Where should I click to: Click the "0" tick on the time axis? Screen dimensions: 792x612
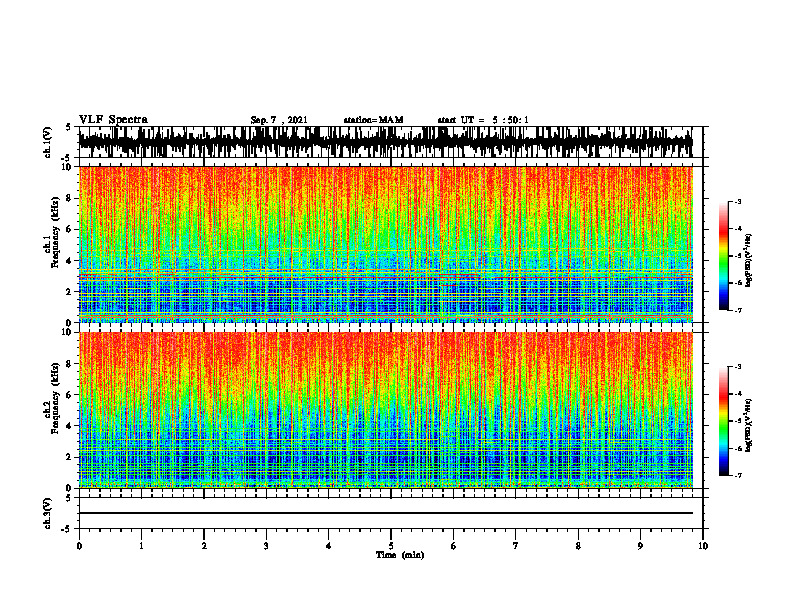click(x=79, y=546)
